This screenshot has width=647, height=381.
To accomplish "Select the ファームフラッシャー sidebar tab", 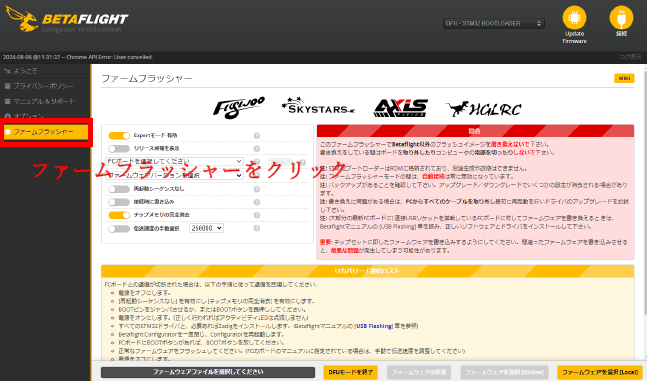I will [46, 132].
